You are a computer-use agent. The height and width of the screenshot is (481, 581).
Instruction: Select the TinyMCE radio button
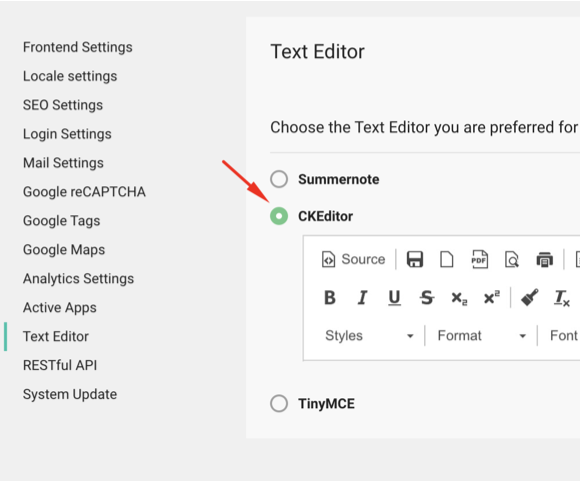click(279, 403)
